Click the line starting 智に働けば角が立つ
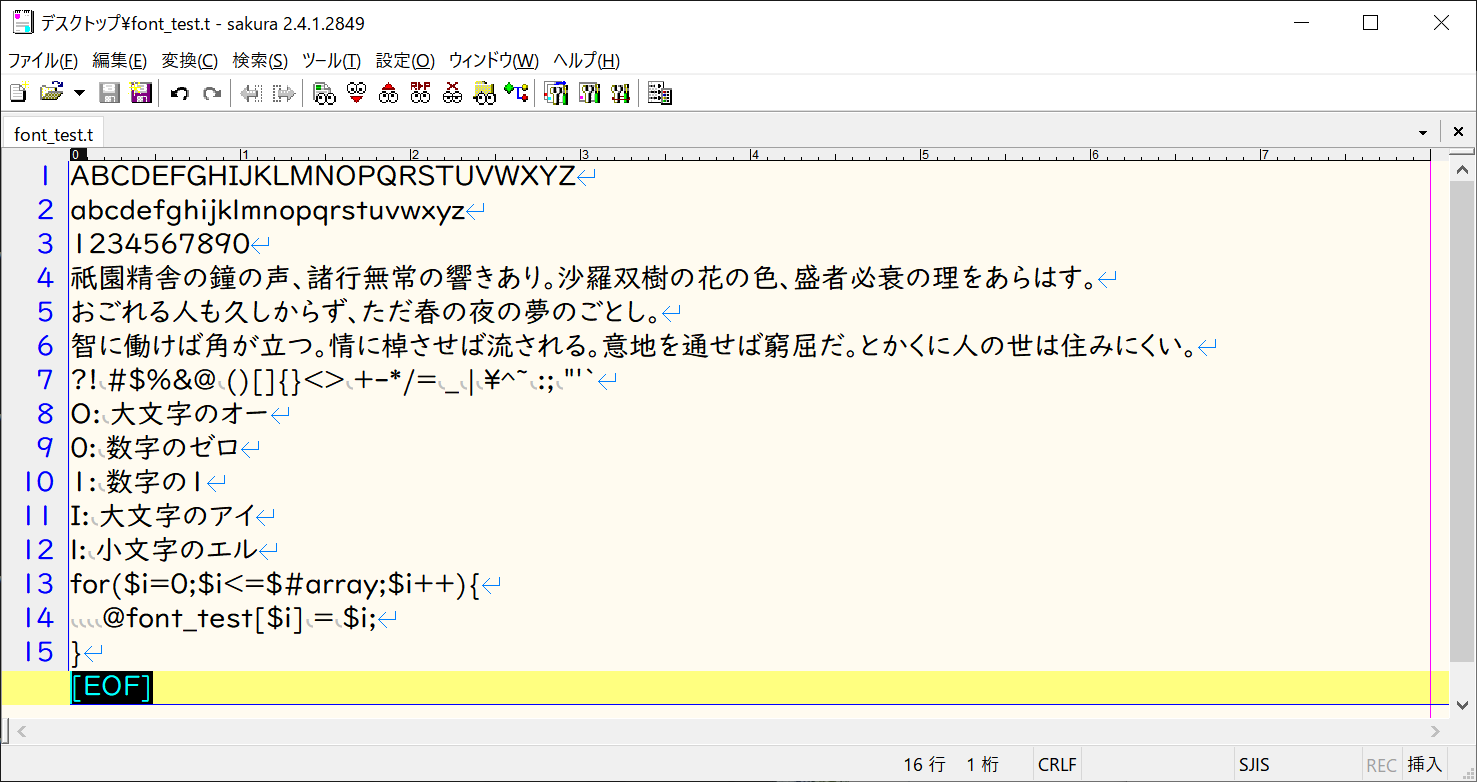The width and height of the screenshot is (1477, 782). coord(633,346)
